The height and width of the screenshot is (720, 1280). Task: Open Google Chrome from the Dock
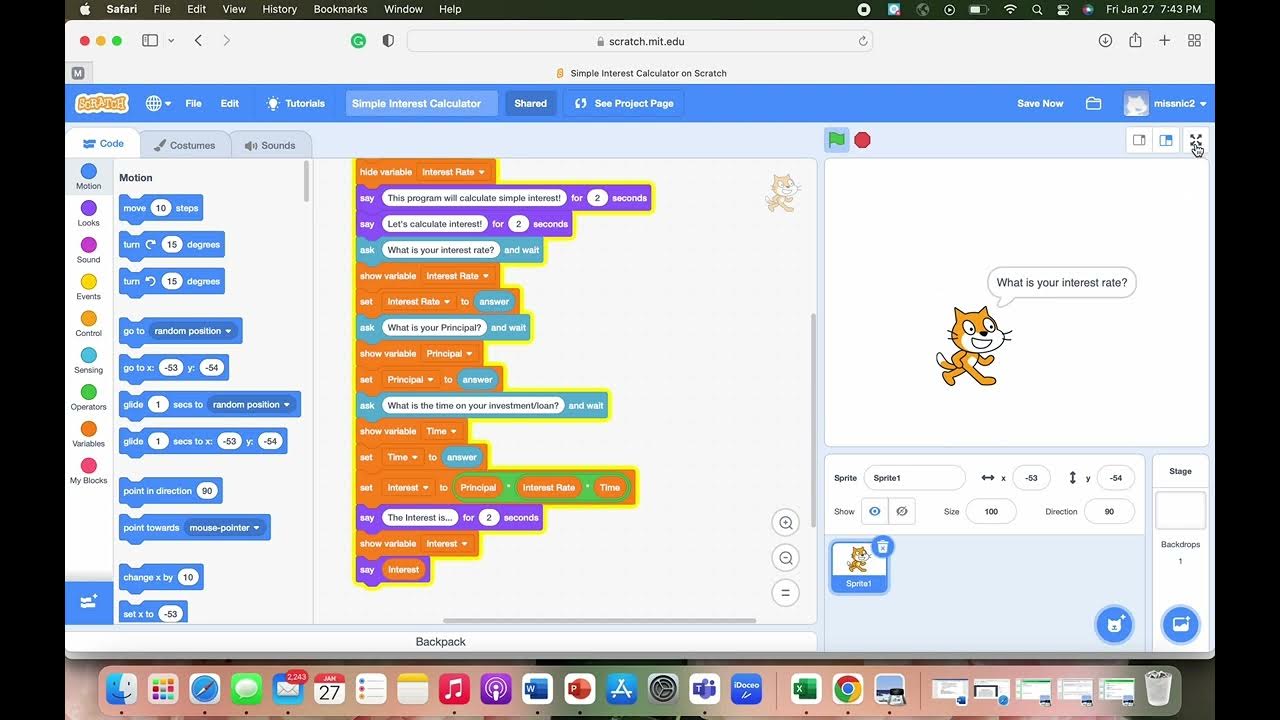coord(847,688)
